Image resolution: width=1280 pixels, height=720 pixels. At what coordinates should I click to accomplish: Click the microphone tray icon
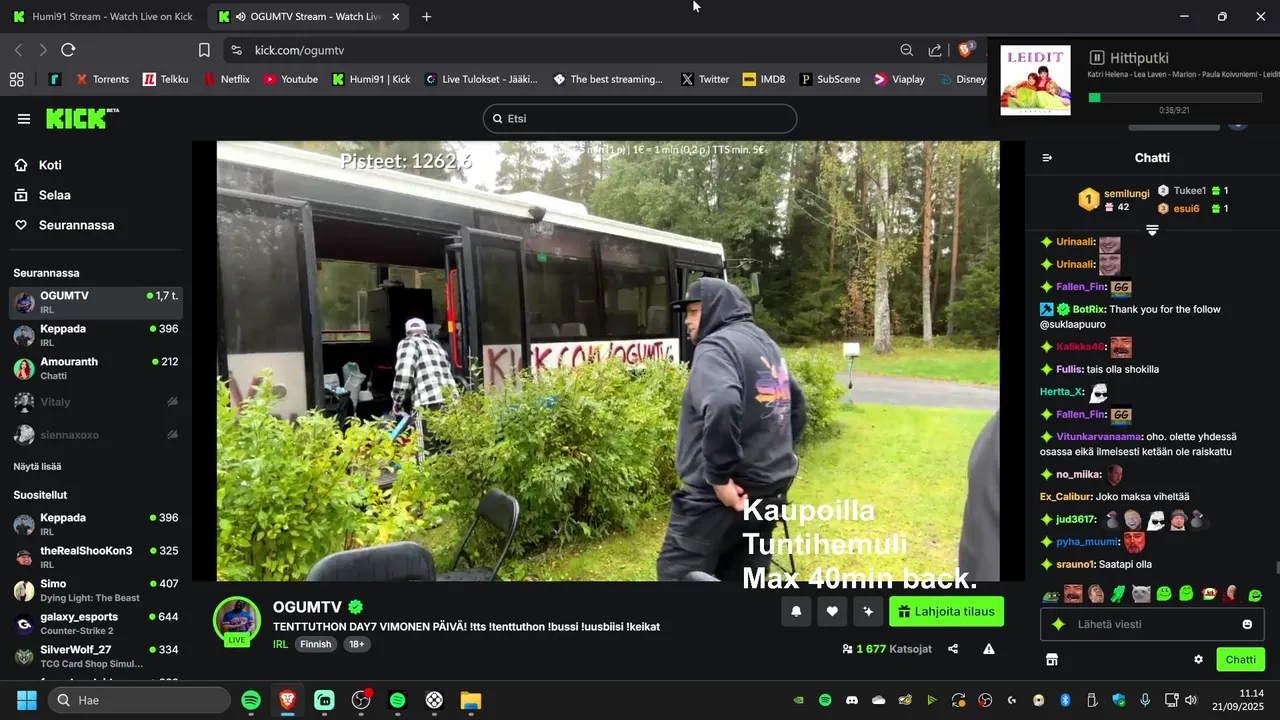click(x=1145, y=700)
